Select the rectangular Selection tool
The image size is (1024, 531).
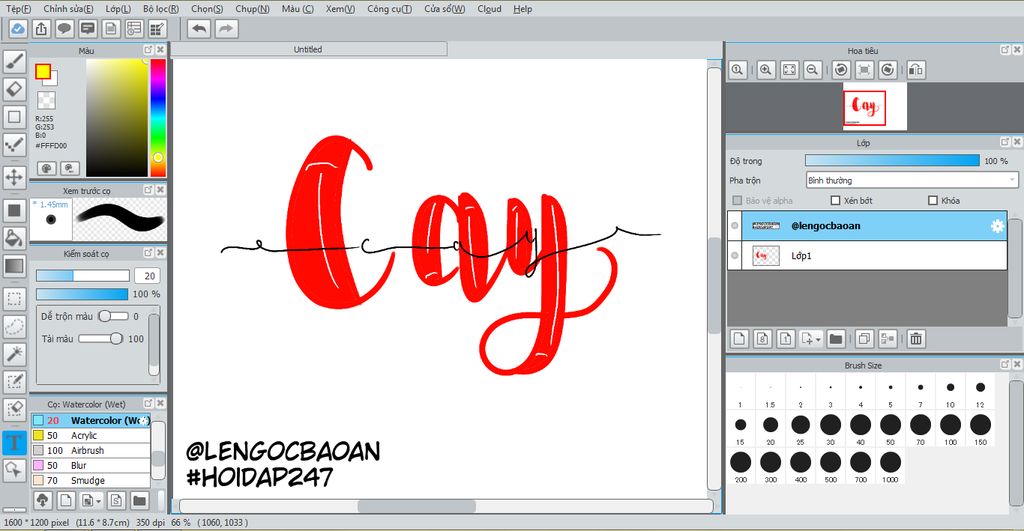coord(14,299)
